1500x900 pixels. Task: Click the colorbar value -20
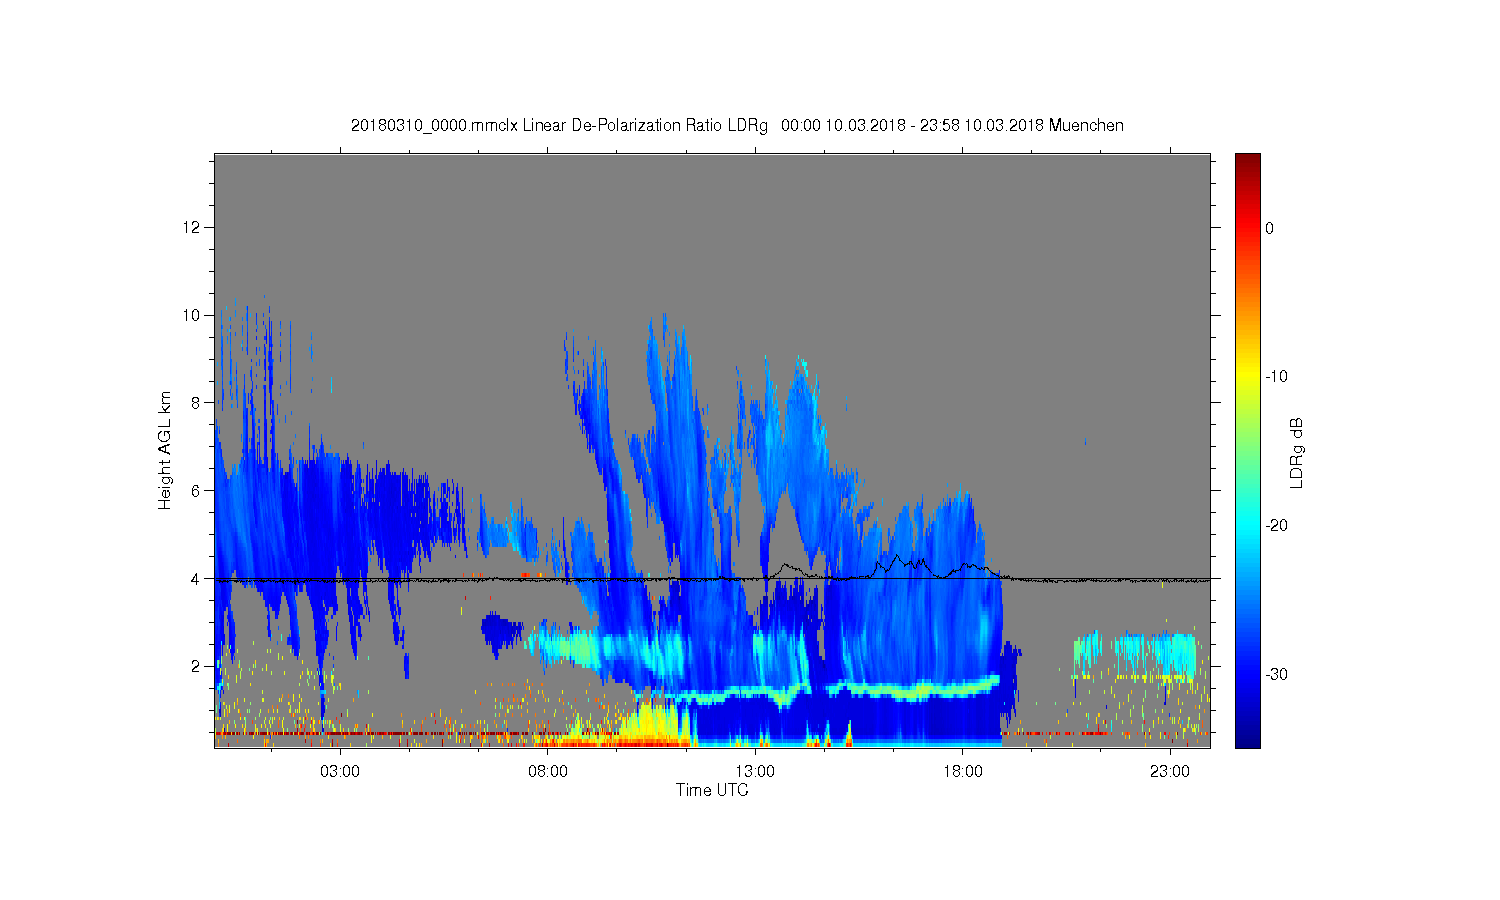[x=1276, y=526]
